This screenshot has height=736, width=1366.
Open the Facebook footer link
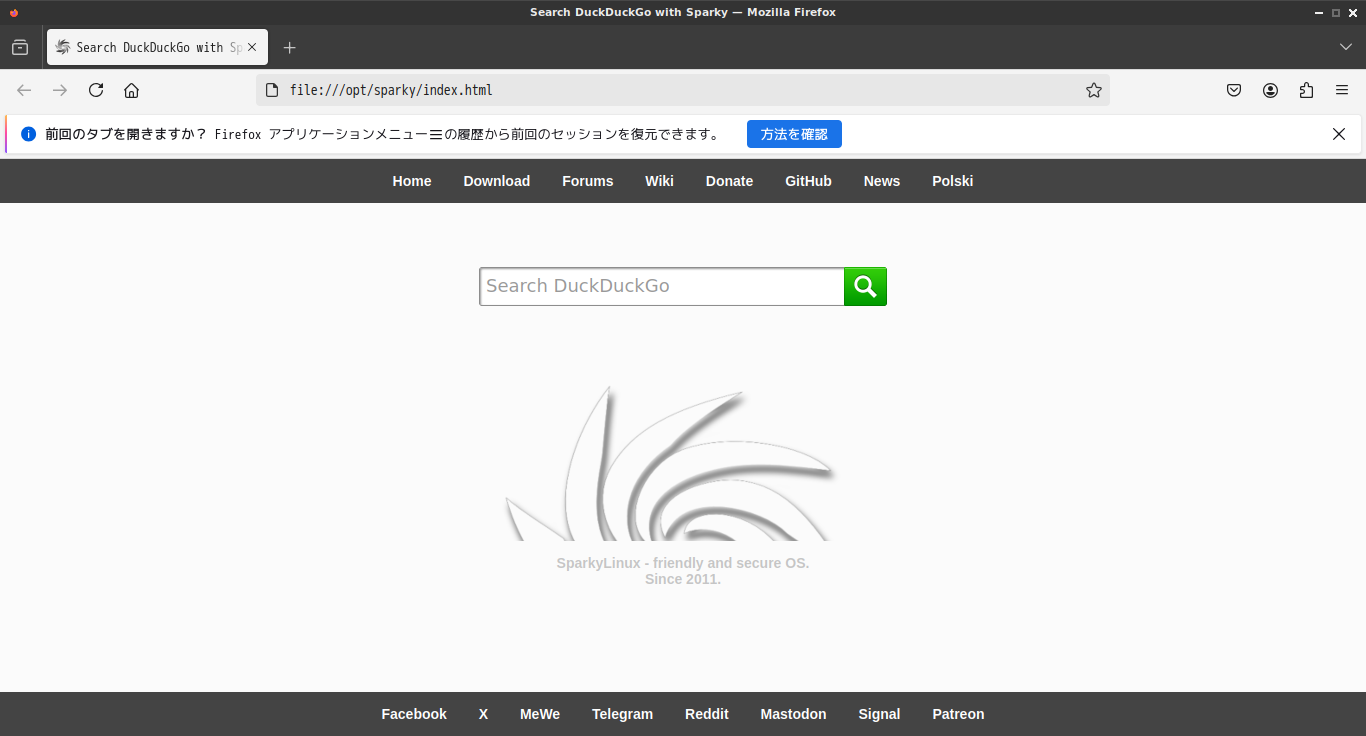(x=414, y=714)
